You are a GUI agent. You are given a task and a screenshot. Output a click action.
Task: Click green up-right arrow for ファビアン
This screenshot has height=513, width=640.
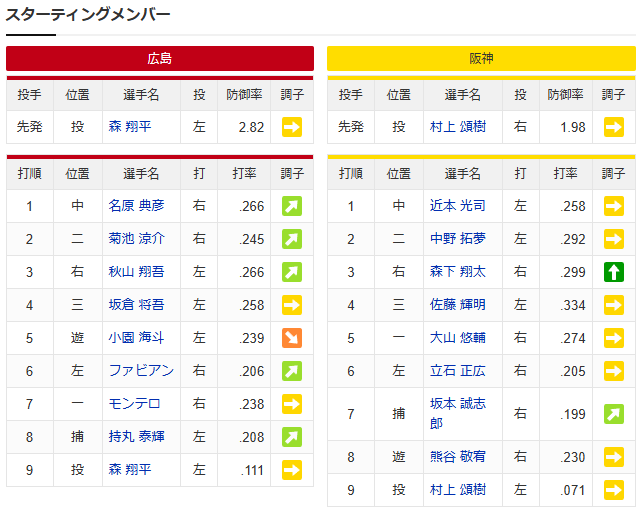click(x=292, y=371)
